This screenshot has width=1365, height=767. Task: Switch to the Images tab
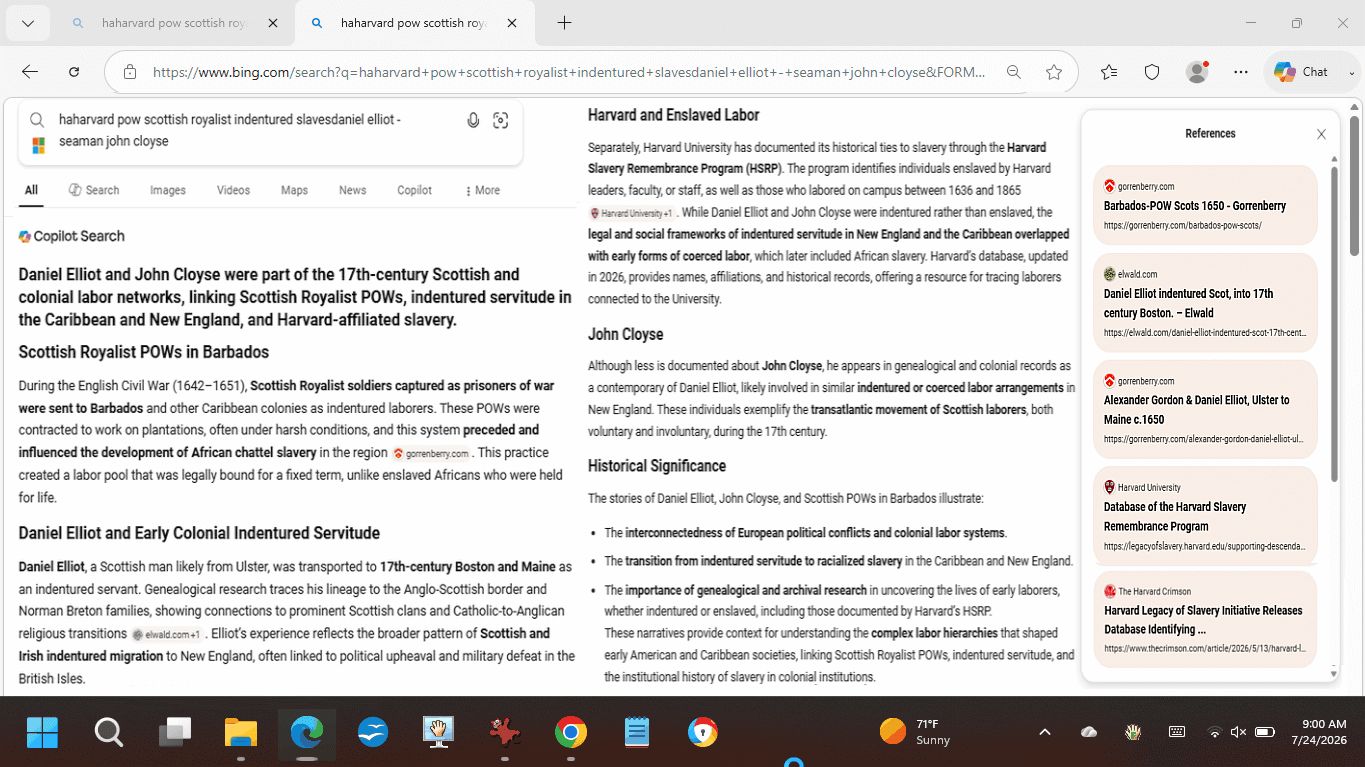click(x=168, y=190)
